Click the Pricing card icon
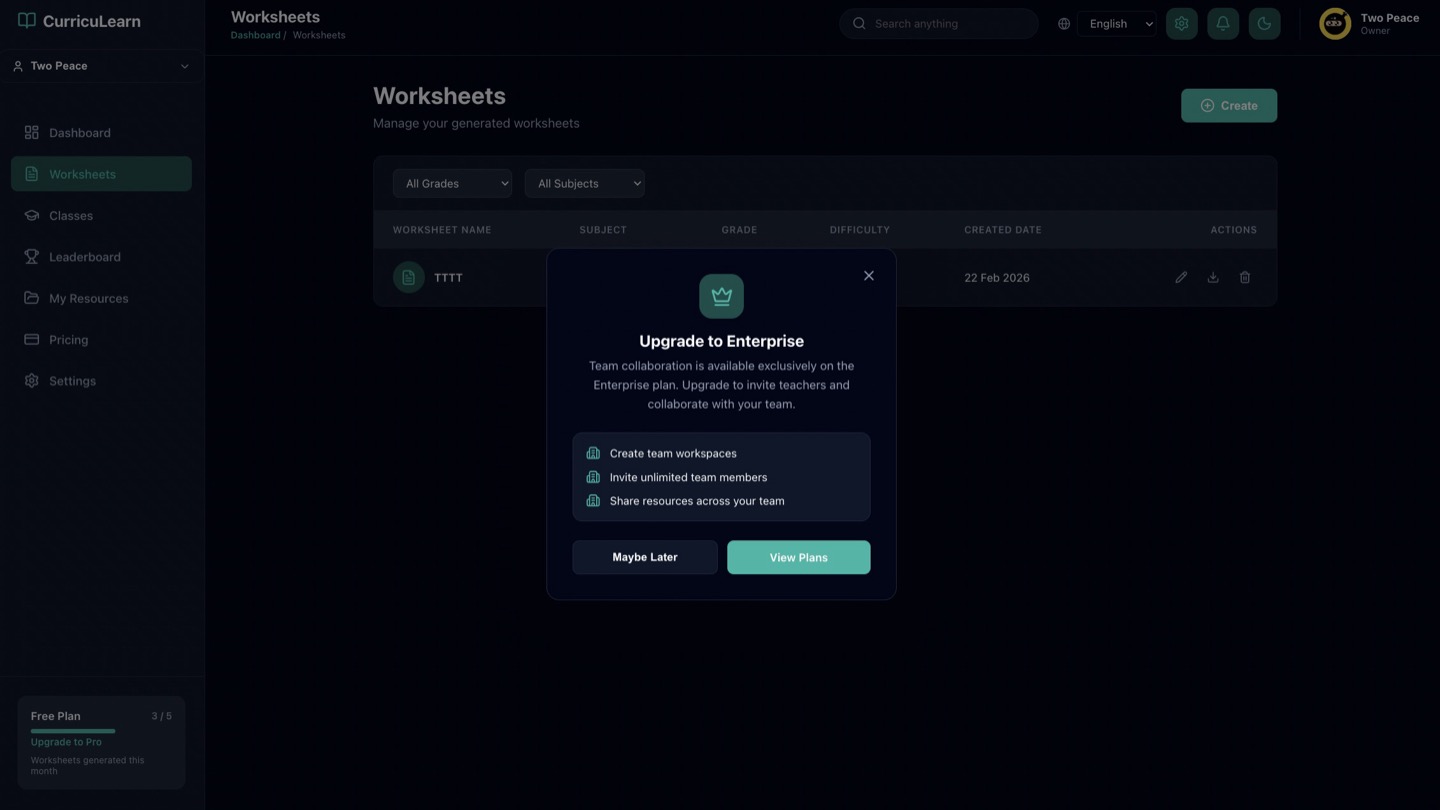 click(32, 340)
